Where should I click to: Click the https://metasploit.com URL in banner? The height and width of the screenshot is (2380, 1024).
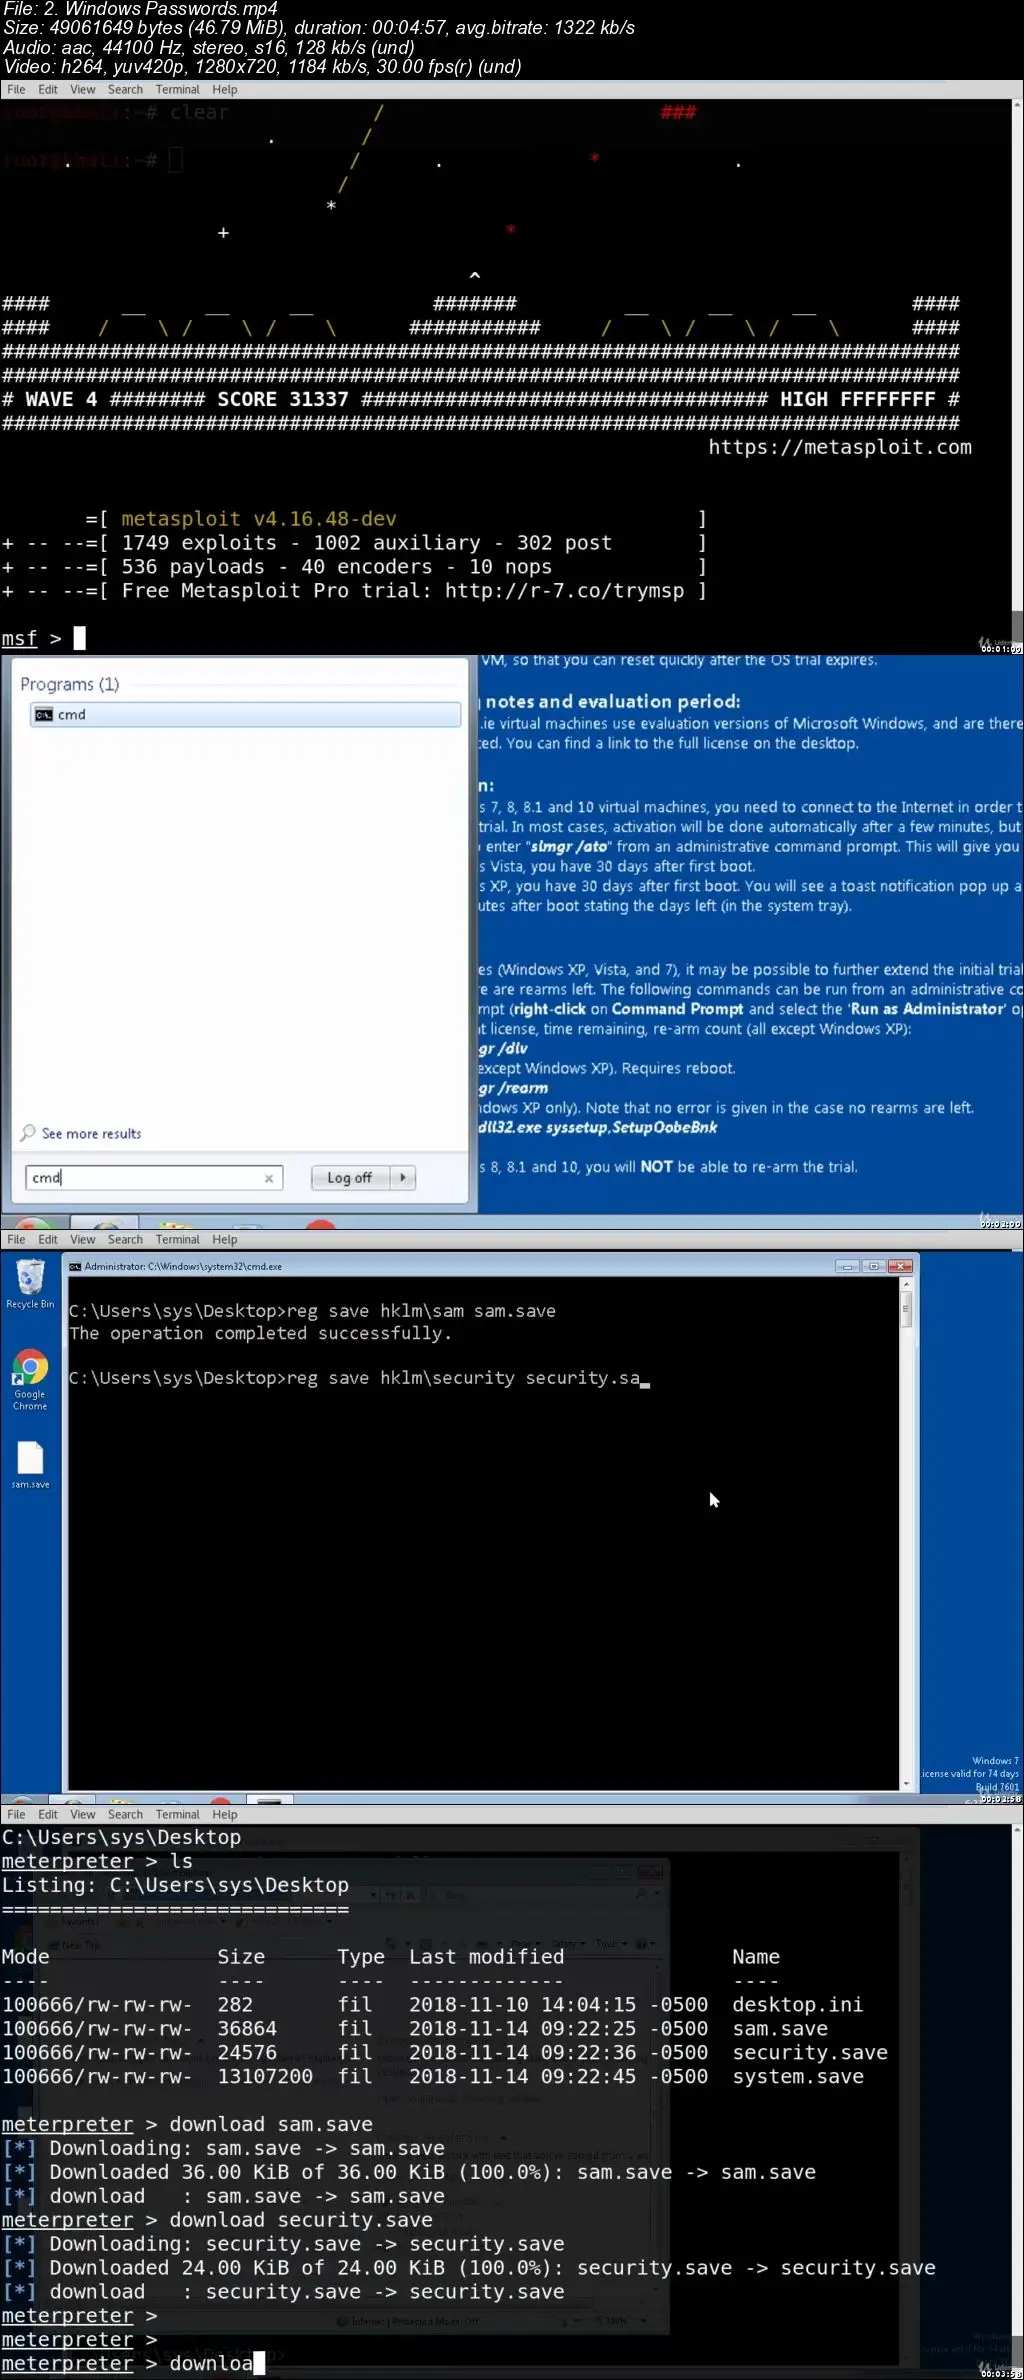click(x=840, y=447)
